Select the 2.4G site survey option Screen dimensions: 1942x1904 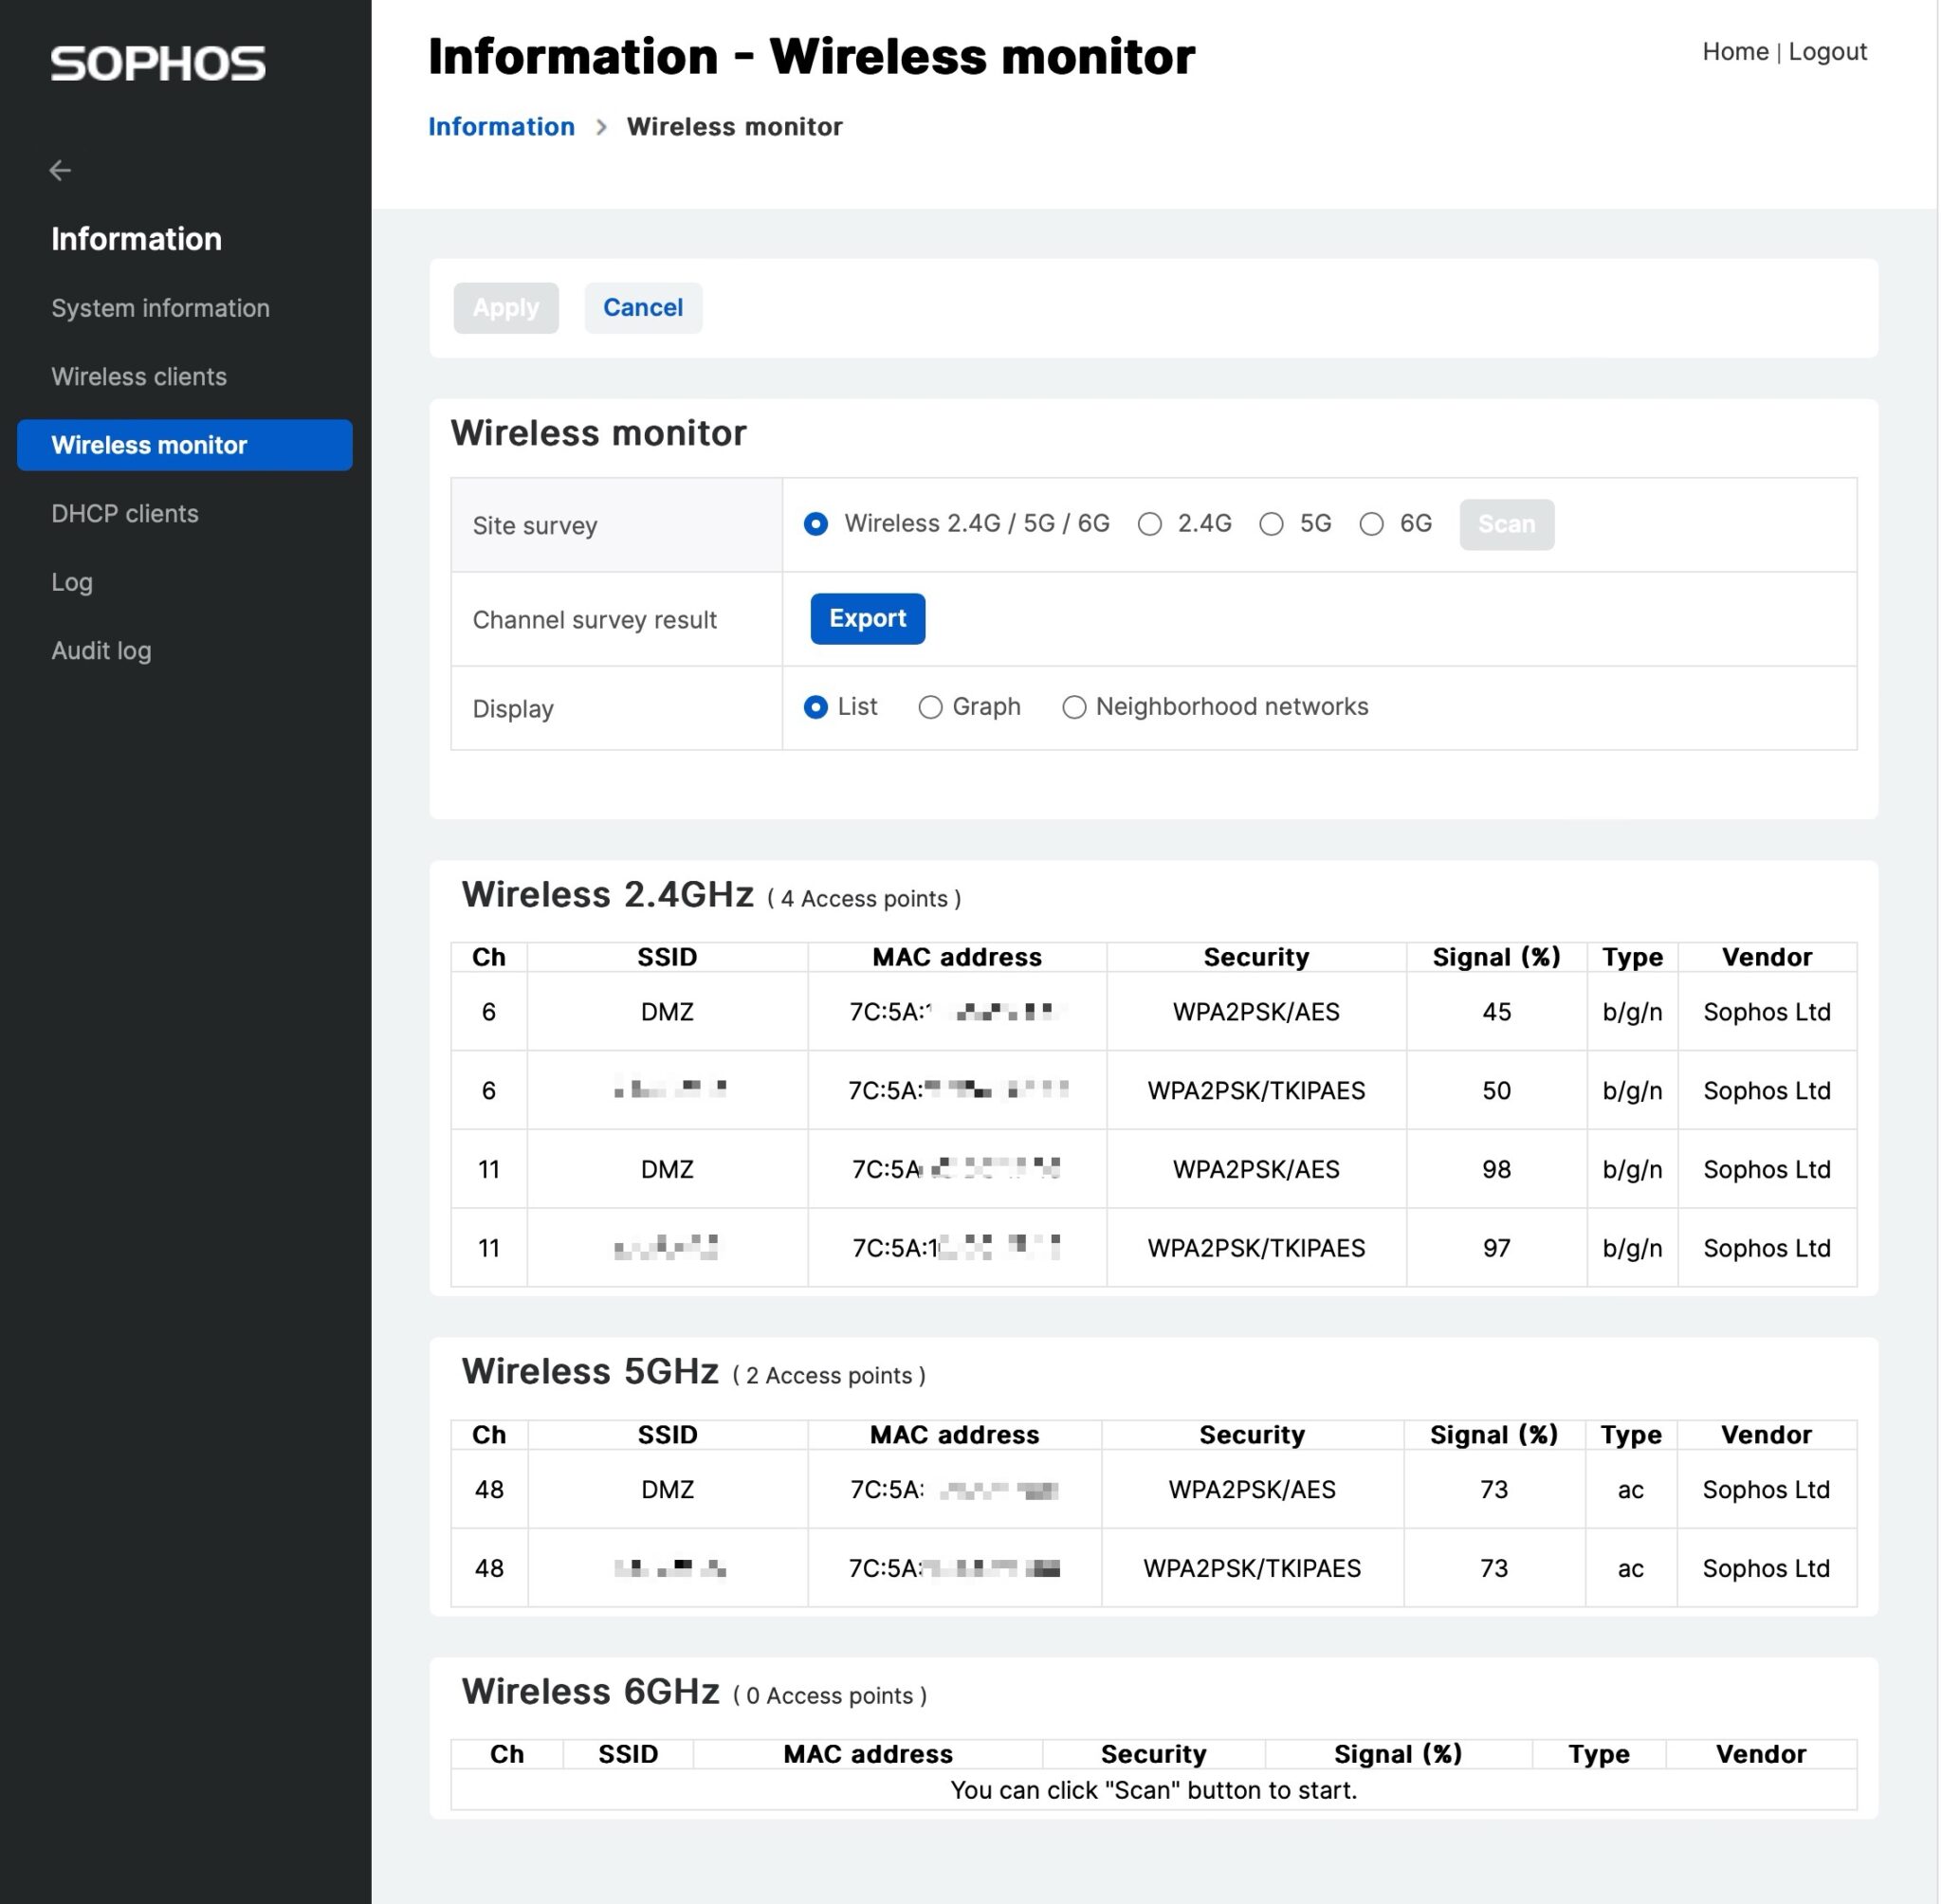pyautogui.click(x=1150, y=524)
